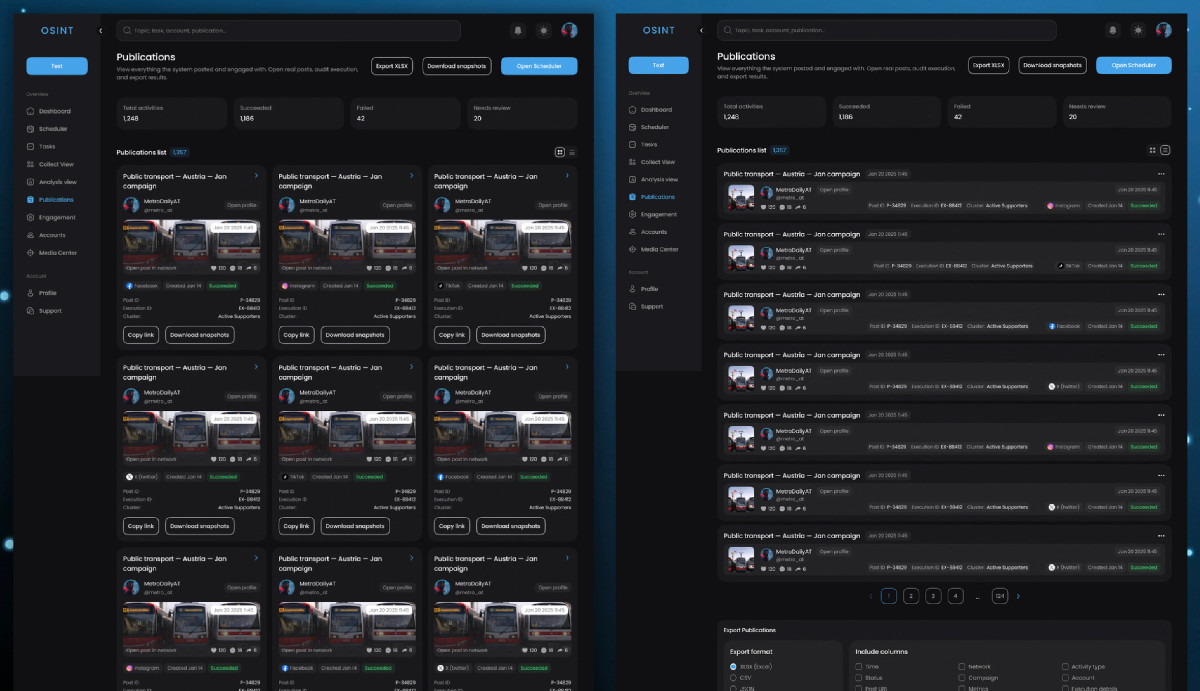
Task: Check the Account column checkbox
Action: click(1065, 678)
